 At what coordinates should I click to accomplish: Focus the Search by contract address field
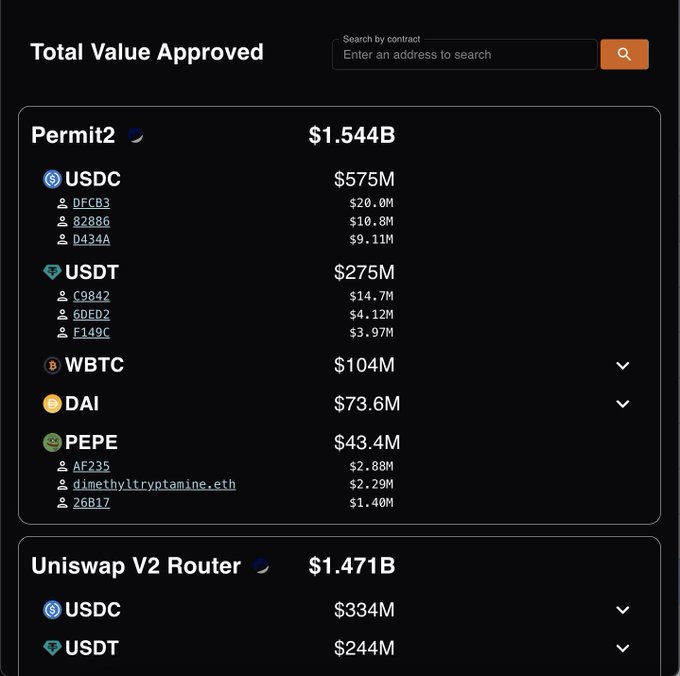coord(464,55)
